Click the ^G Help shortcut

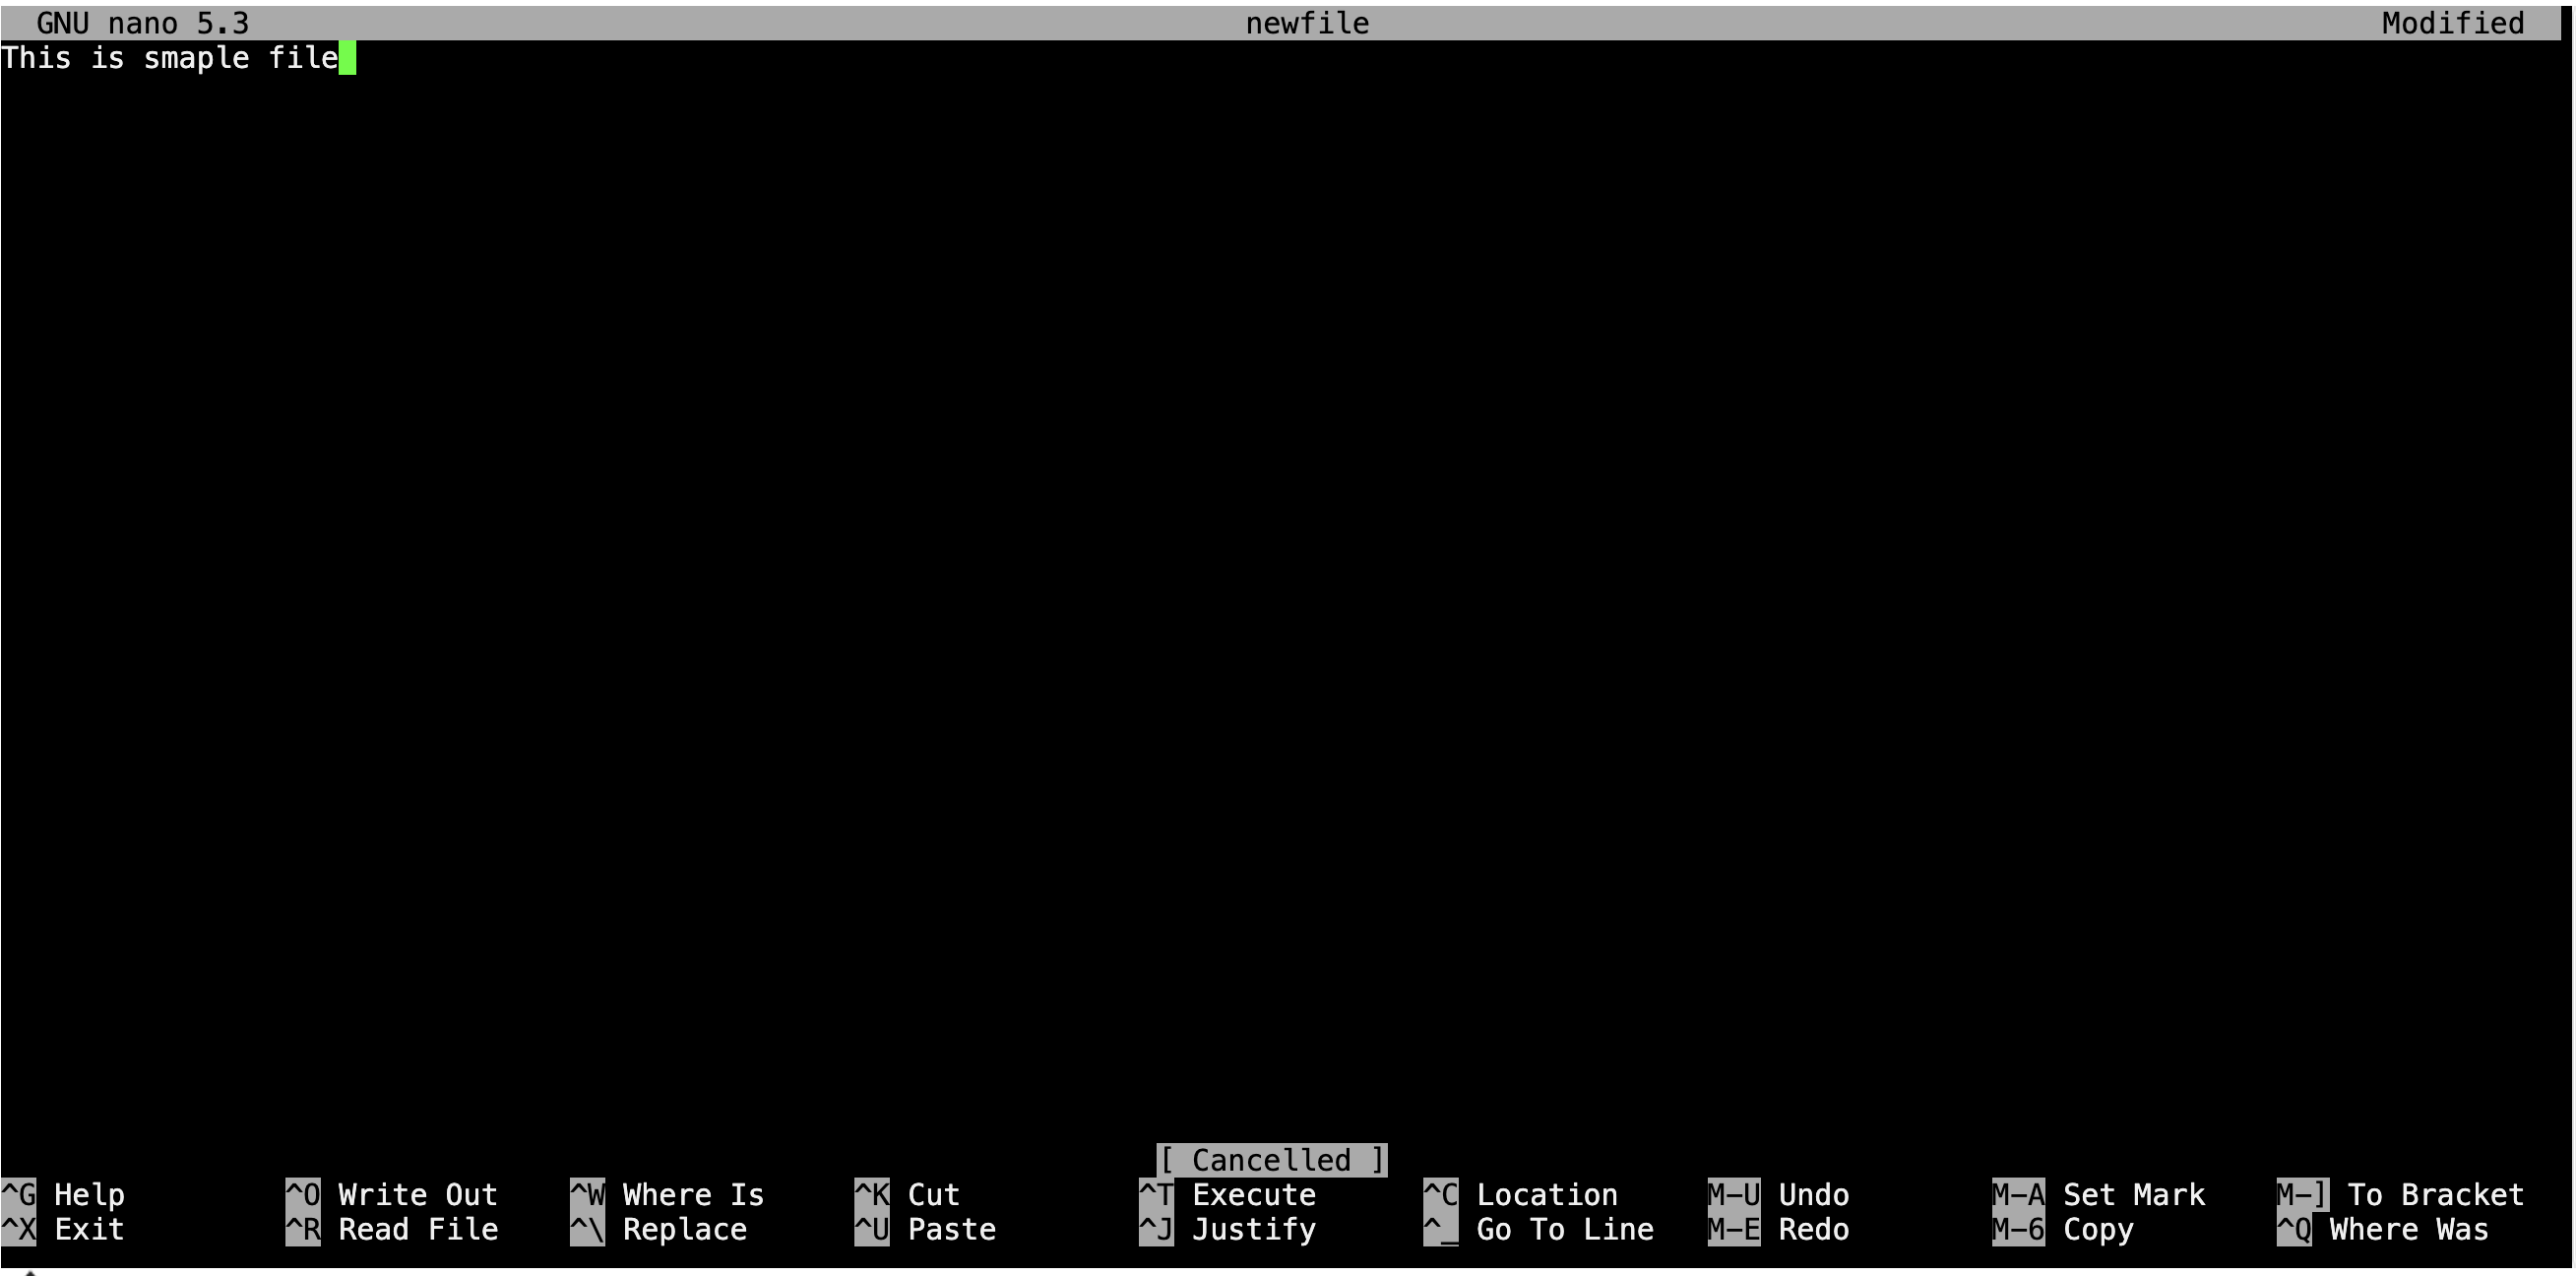63,1194
